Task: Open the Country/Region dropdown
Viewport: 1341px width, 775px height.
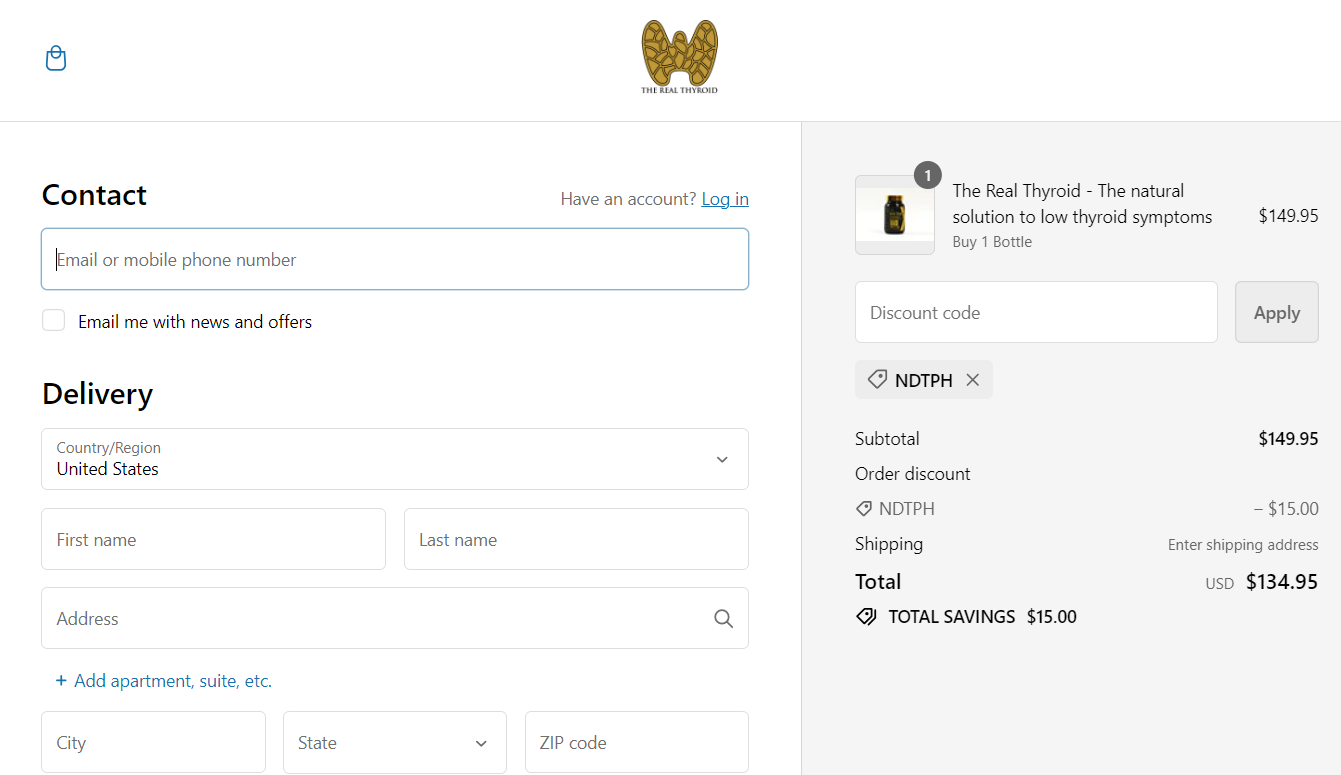Action: (x=395, y=459)
